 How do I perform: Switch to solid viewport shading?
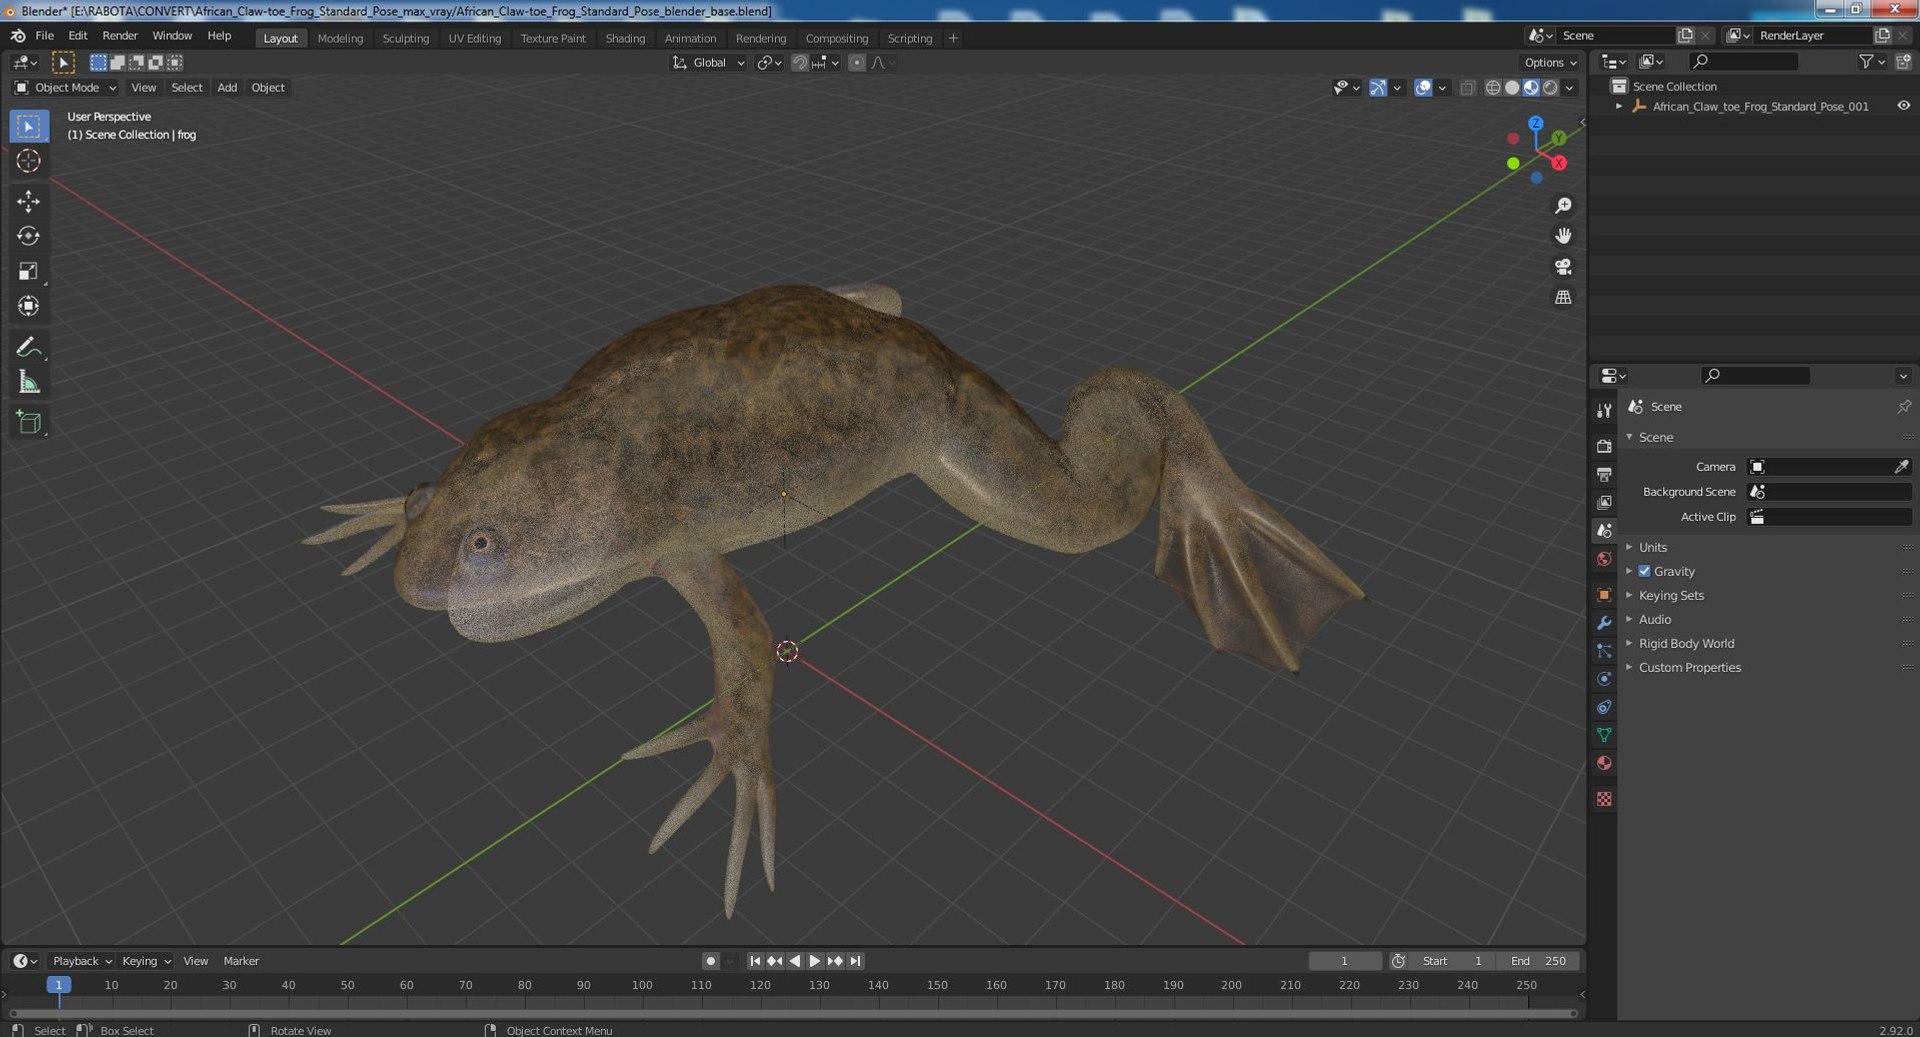[1512, 88]
